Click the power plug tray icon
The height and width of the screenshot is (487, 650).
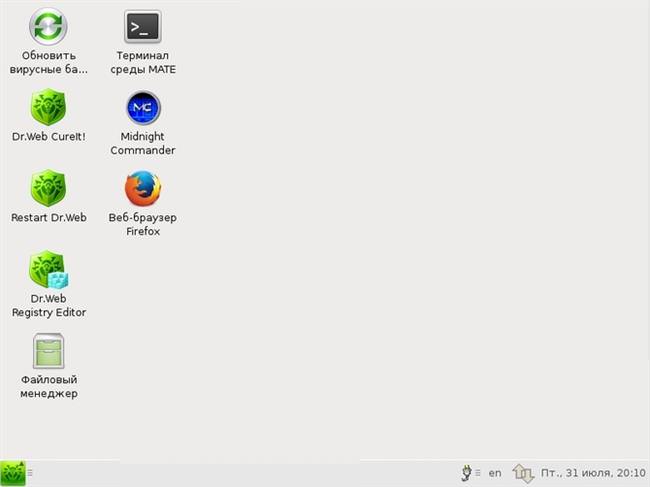click(466, 473)
